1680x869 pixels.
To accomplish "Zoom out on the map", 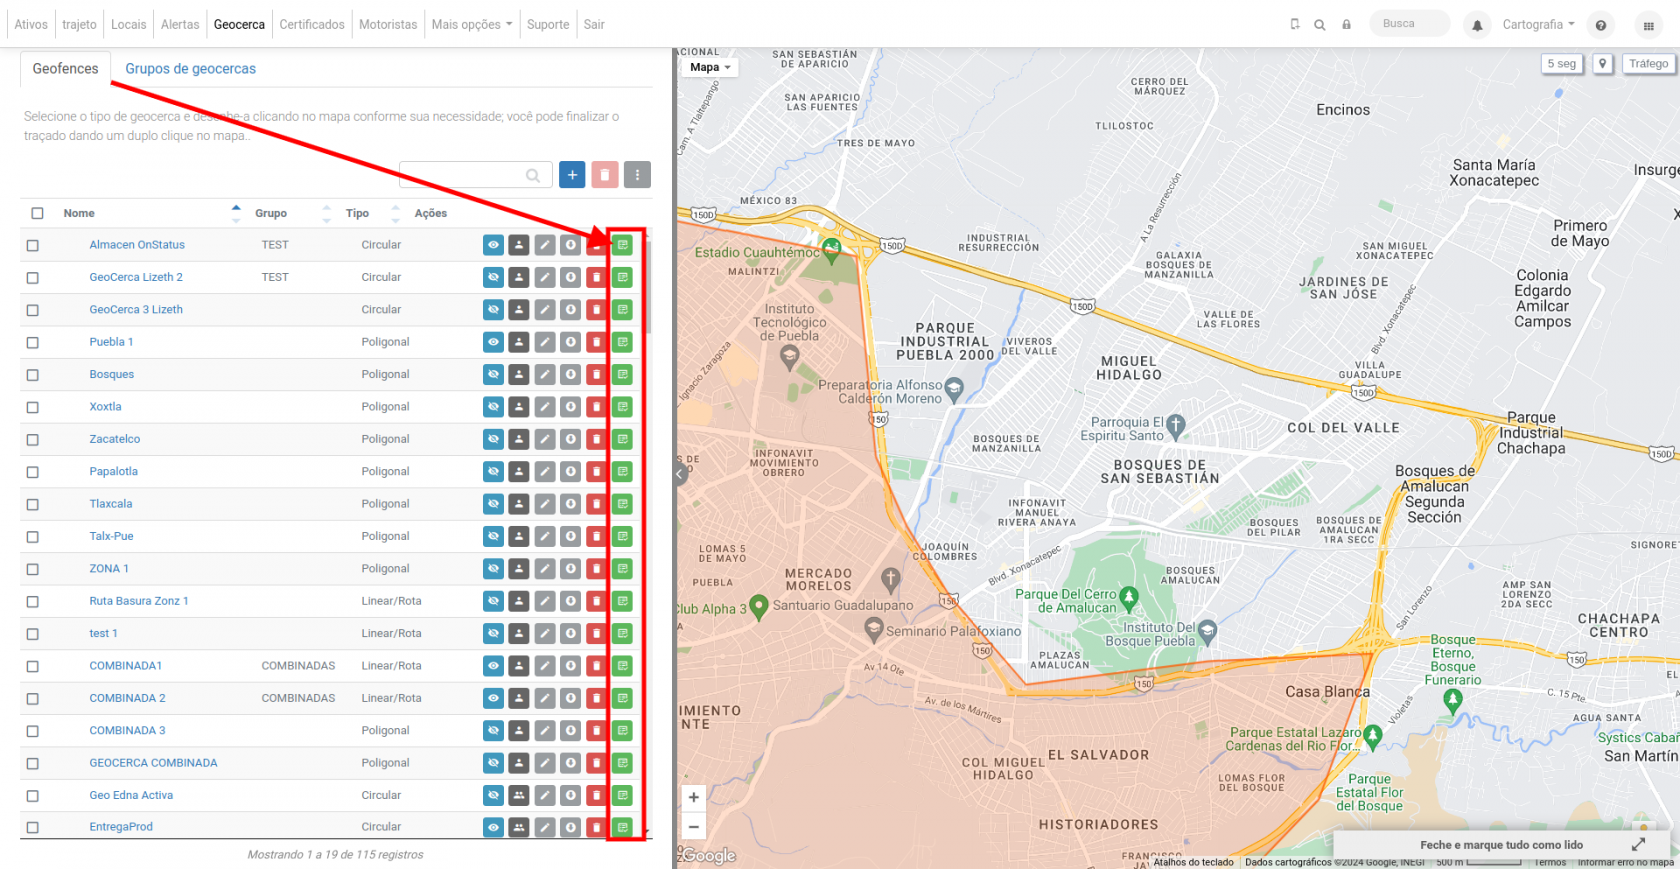I will pyautogui.click(x=694, y=827).
